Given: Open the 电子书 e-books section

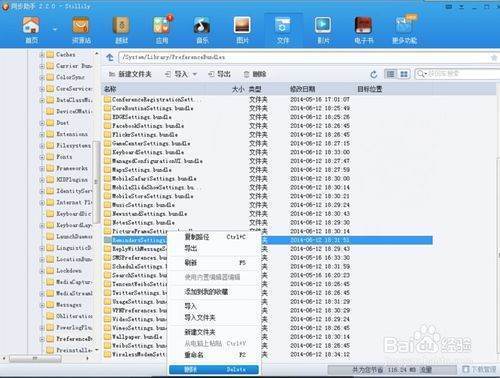Looking at the screenshot, I should (x=363, y=30).
